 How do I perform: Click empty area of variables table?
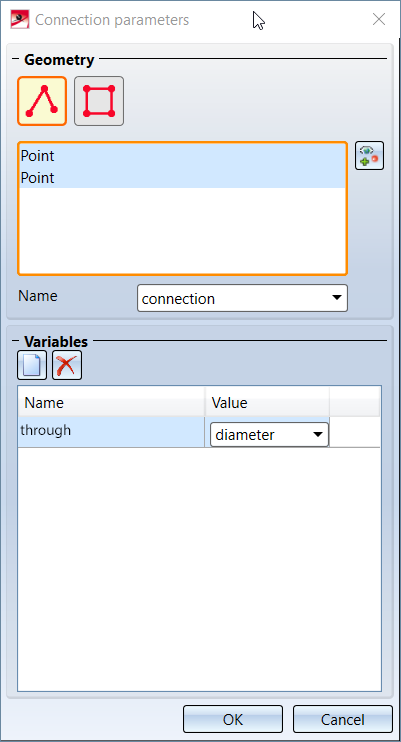point(199,568)
